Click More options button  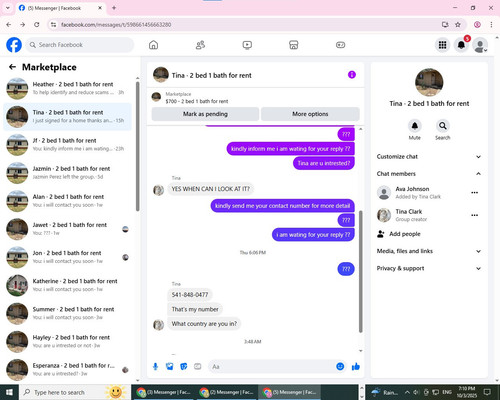click(310, 114)
